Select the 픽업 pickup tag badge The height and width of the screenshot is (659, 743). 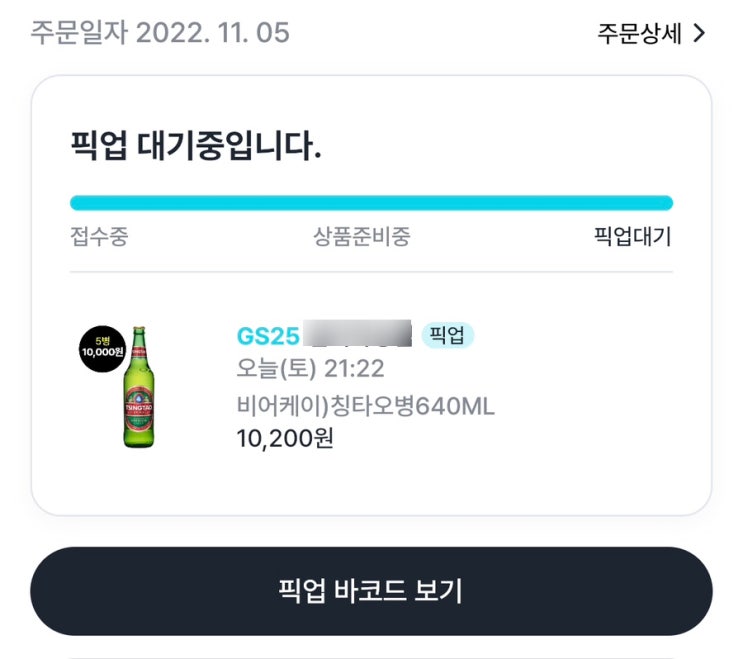tap(448, 335)
